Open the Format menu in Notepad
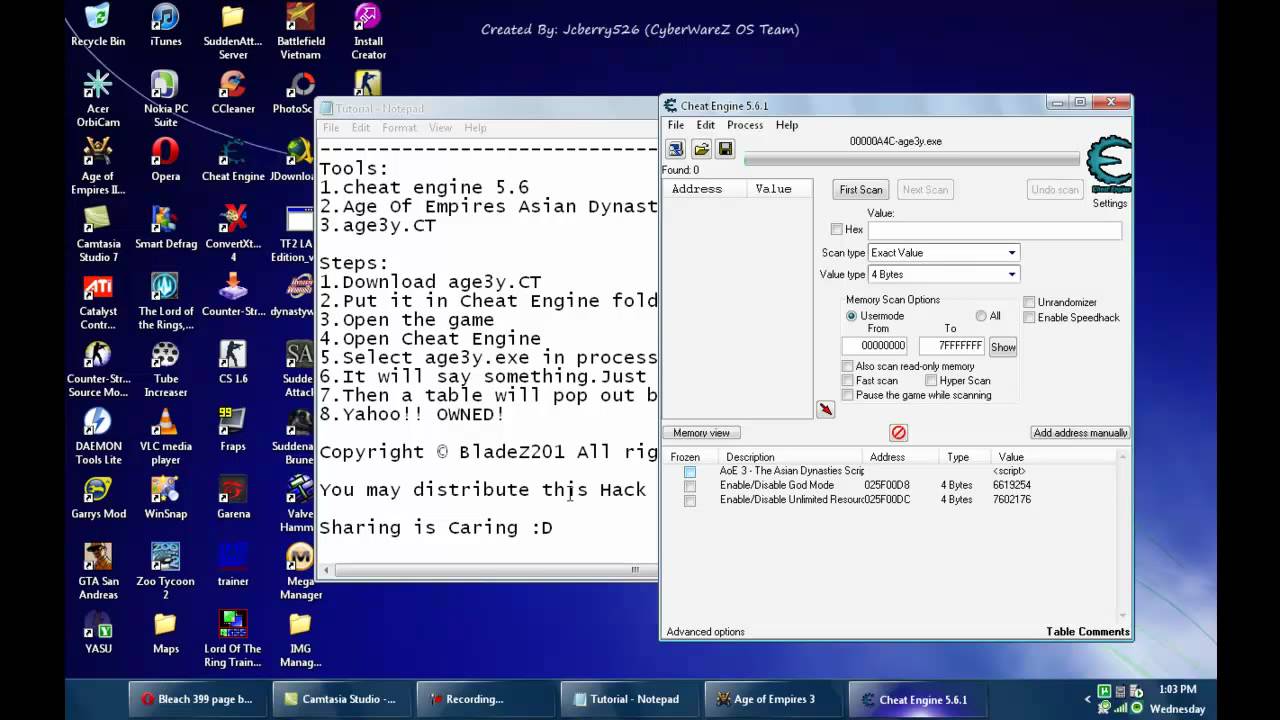 (x=399, y=128)
